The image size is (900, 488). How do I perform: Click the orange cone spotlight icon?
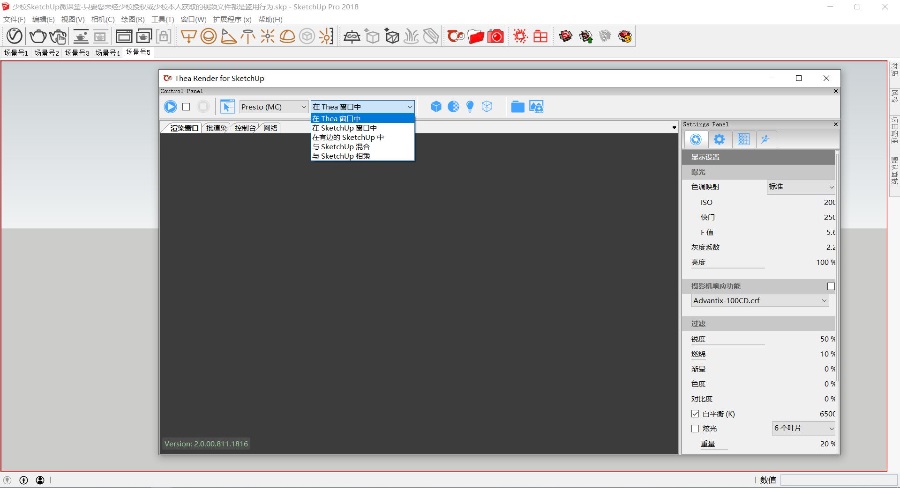pos(228,37)
